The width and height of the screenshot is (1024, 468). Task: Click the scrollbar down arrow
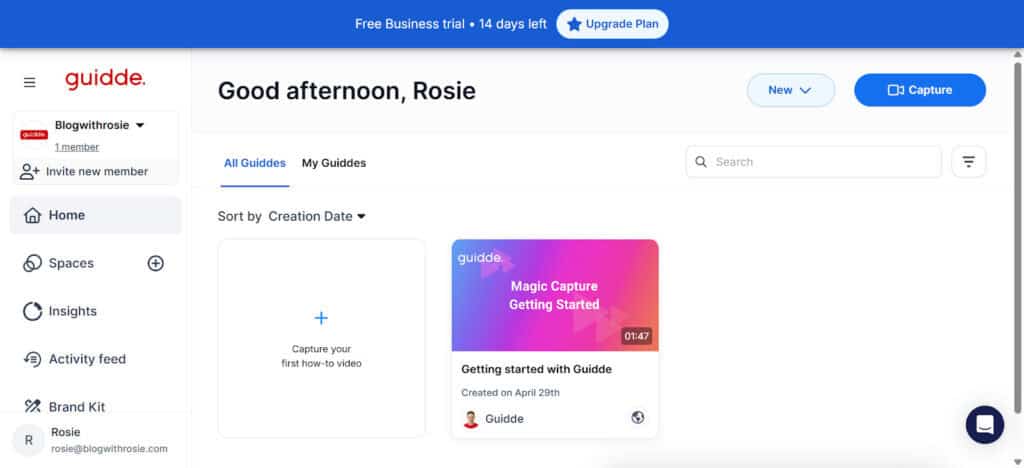click(1017, 461)
